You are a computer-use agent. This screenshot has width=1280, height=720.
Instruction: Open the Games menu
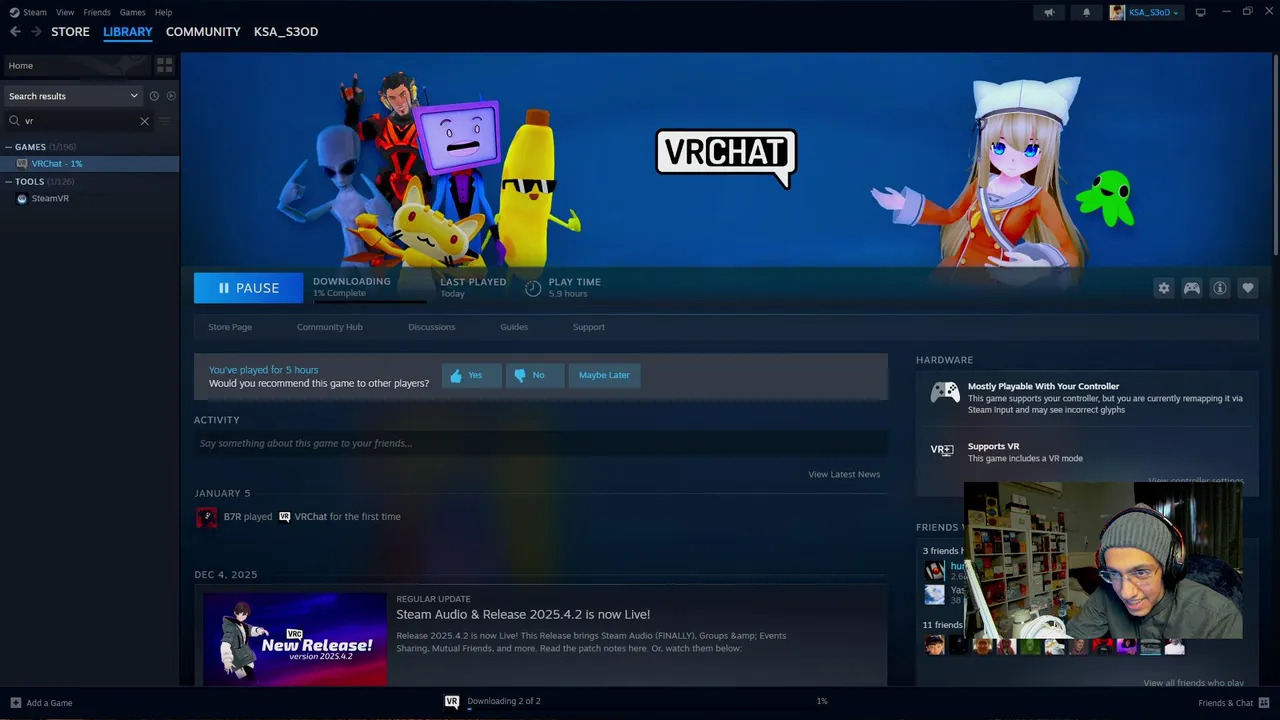tap(132, 12)
